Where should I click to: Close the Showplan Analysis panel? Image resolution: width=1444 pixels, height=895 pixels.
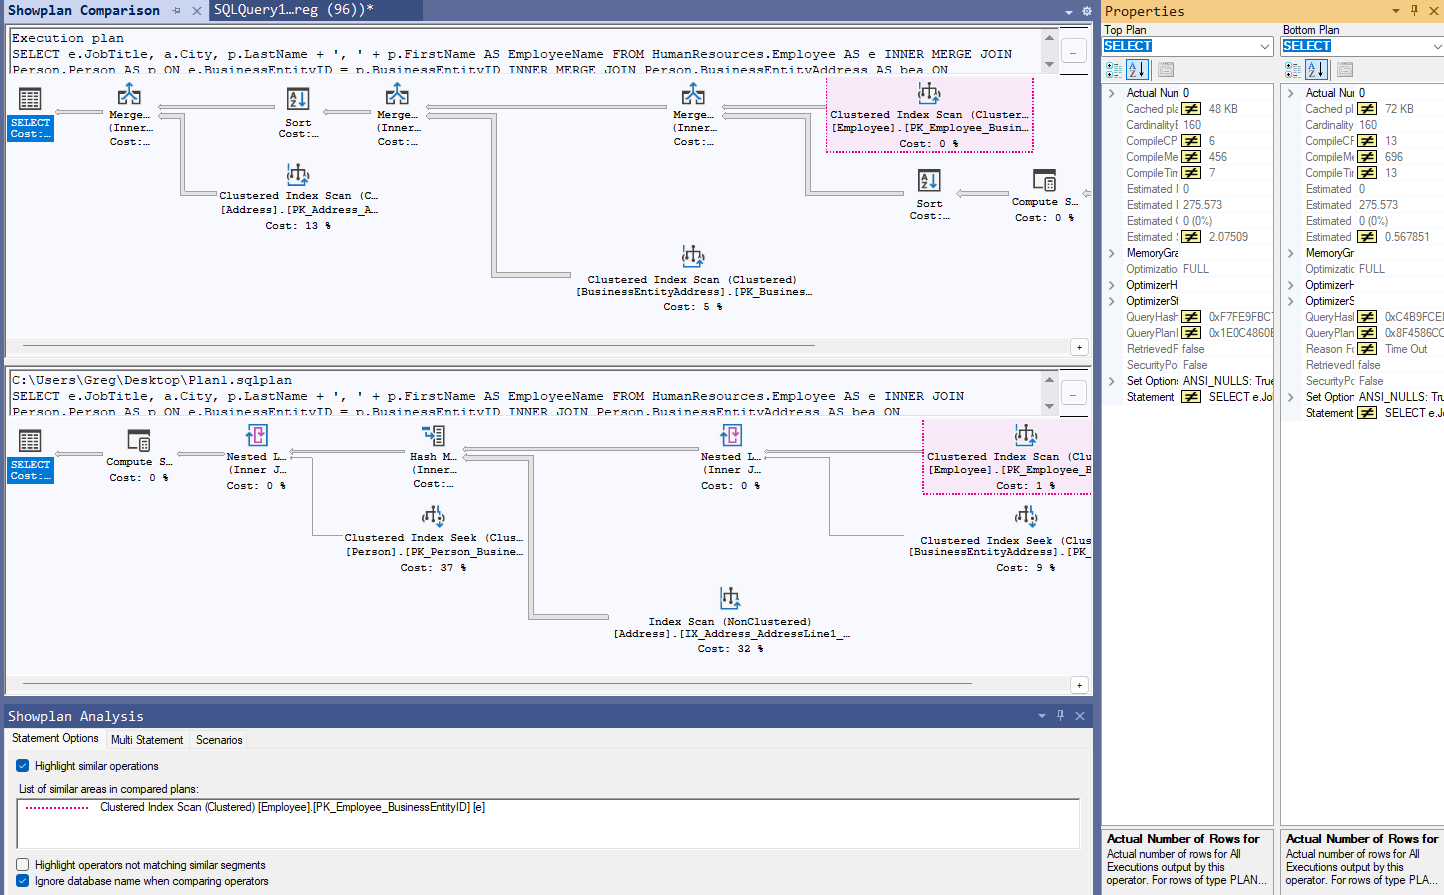coord(1080,716)
